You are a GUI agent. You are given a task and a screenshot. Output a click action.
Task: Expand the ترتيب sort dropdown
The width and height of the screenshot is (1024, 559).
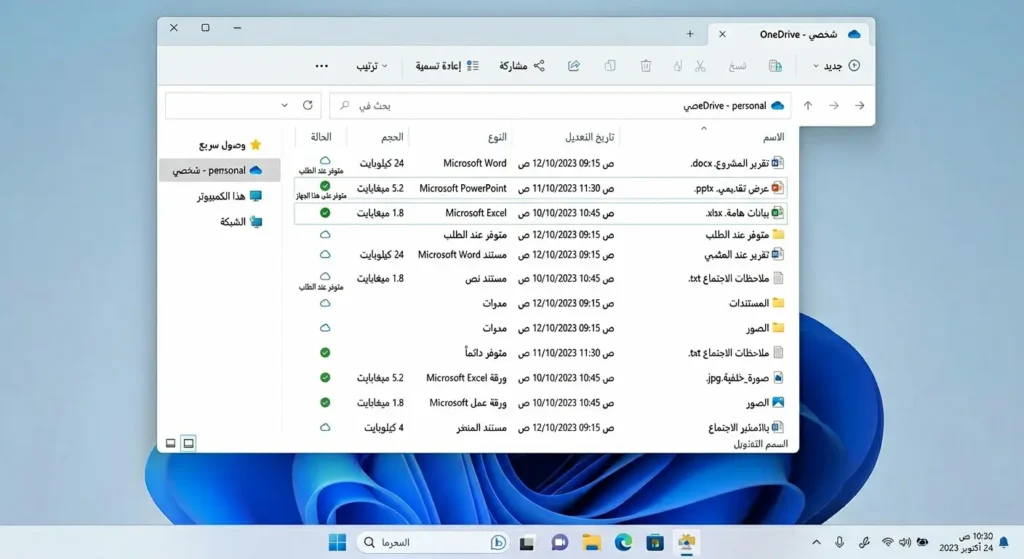coord(372,66)
